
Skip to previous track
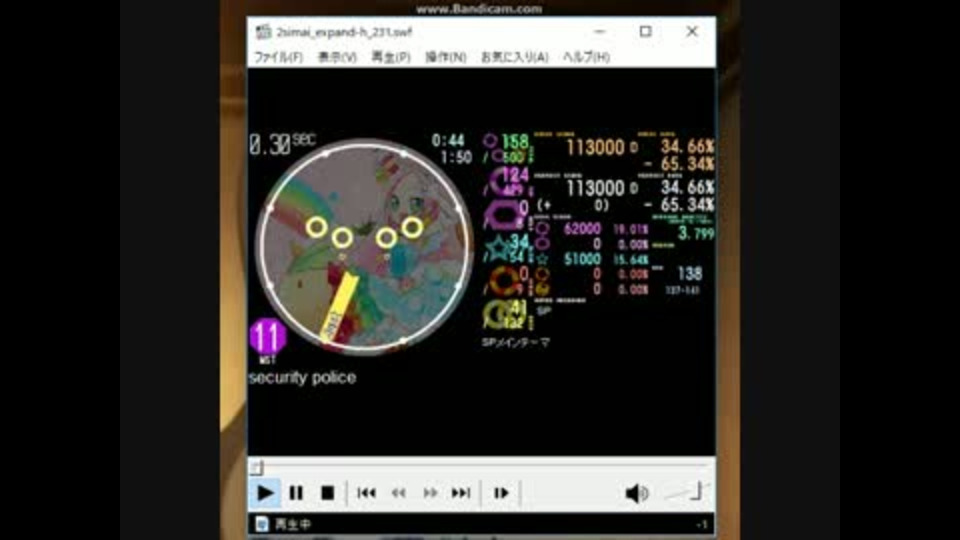[366, 493]
